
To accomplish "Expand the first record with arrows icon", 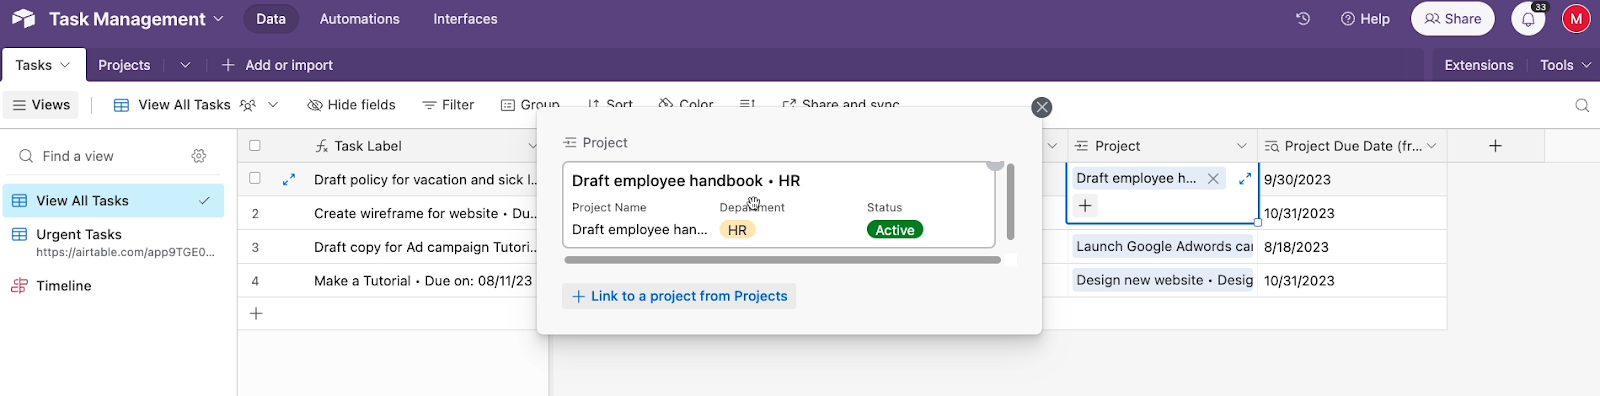I will tap(289, 180).
